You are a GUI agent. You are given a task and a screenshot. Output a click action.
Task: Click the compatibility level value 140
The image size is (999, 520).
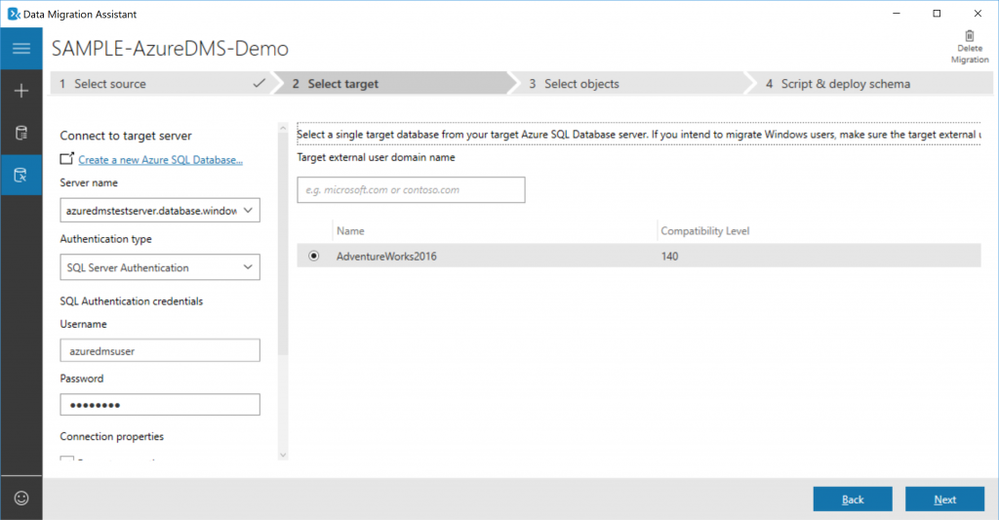tap(670, 256)
